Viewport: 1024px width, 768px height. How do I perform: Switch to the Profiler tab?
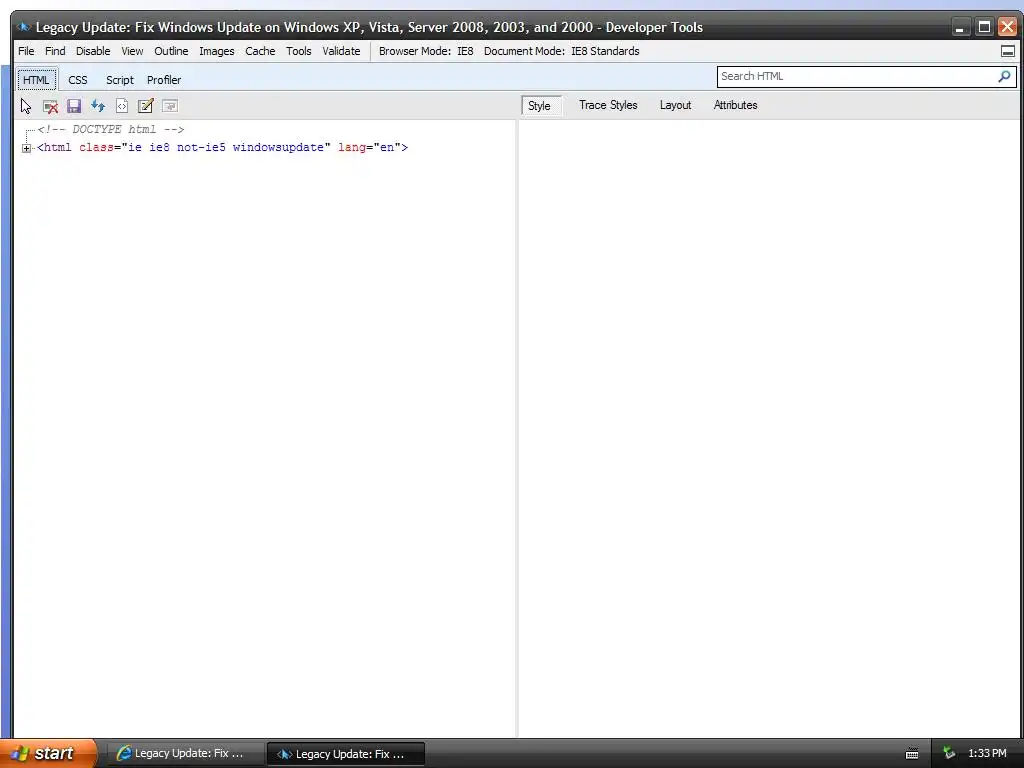point(164,80)
